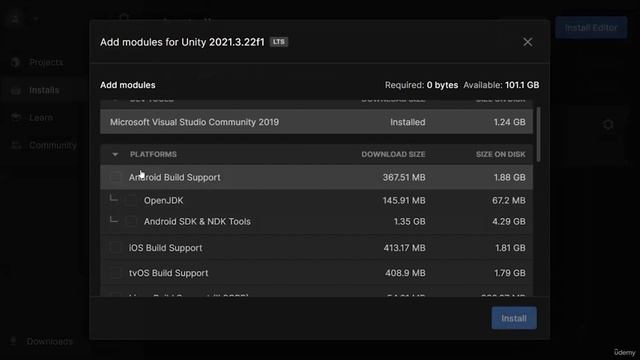Click the iOS Build Support label
640x360 pixels.
[165, 248]
